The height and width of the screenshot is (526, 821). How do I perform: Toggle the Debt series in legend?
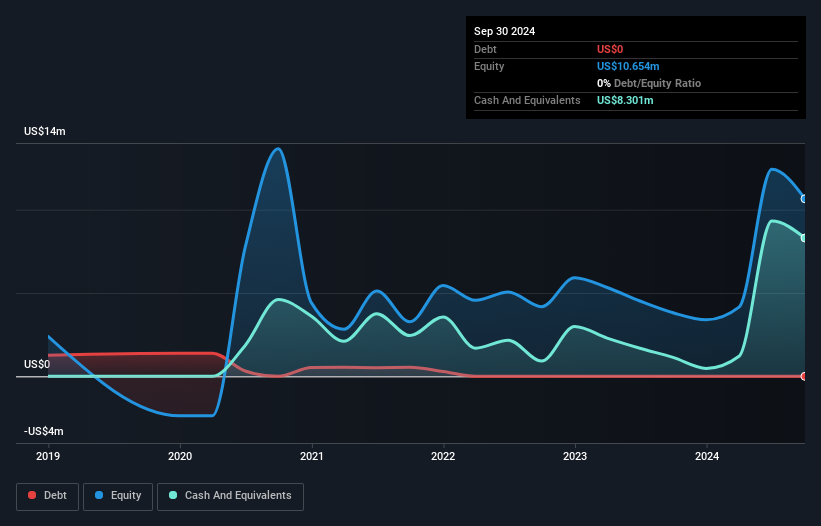point(48,496)
